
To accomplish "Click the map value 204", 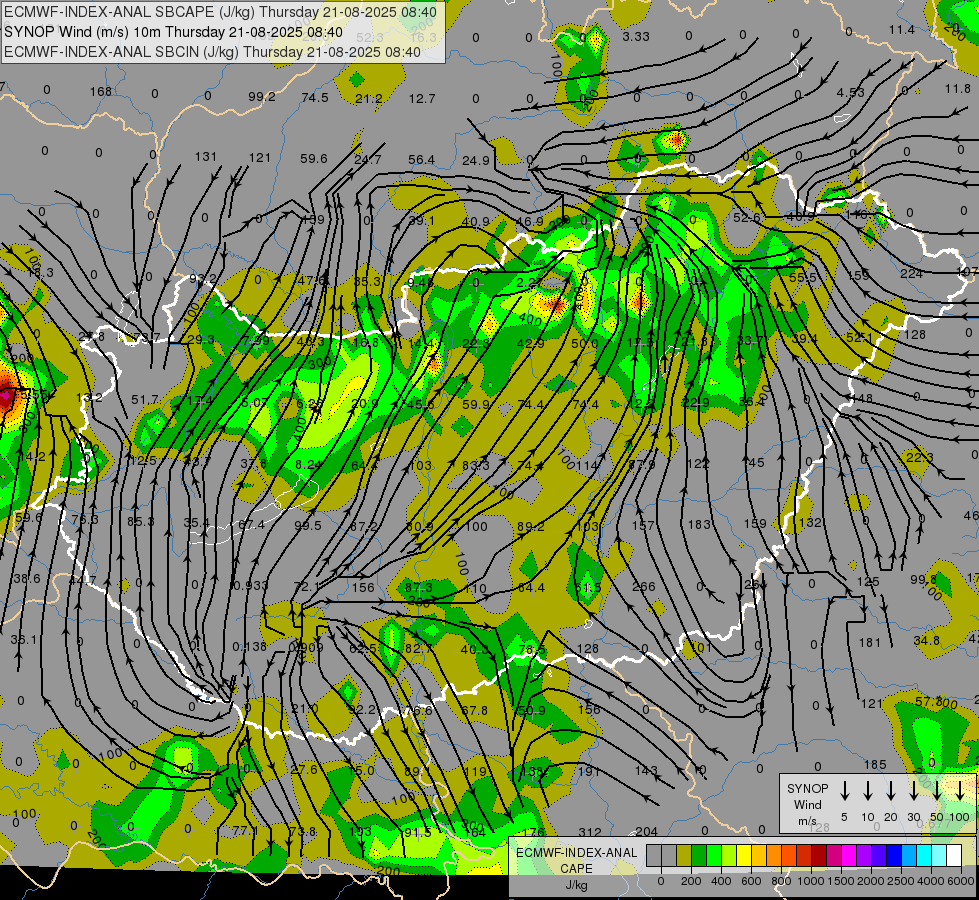I will (646, 831).
